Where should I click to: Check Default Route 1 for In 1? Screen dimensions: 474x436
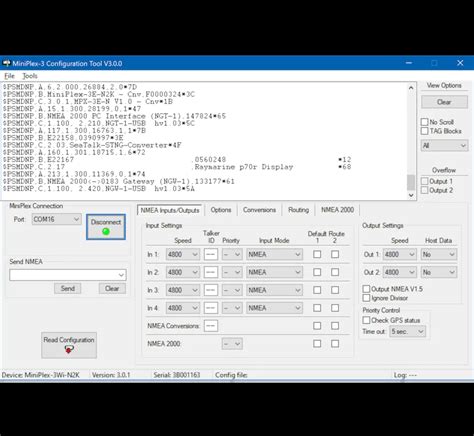coord(317,254)
